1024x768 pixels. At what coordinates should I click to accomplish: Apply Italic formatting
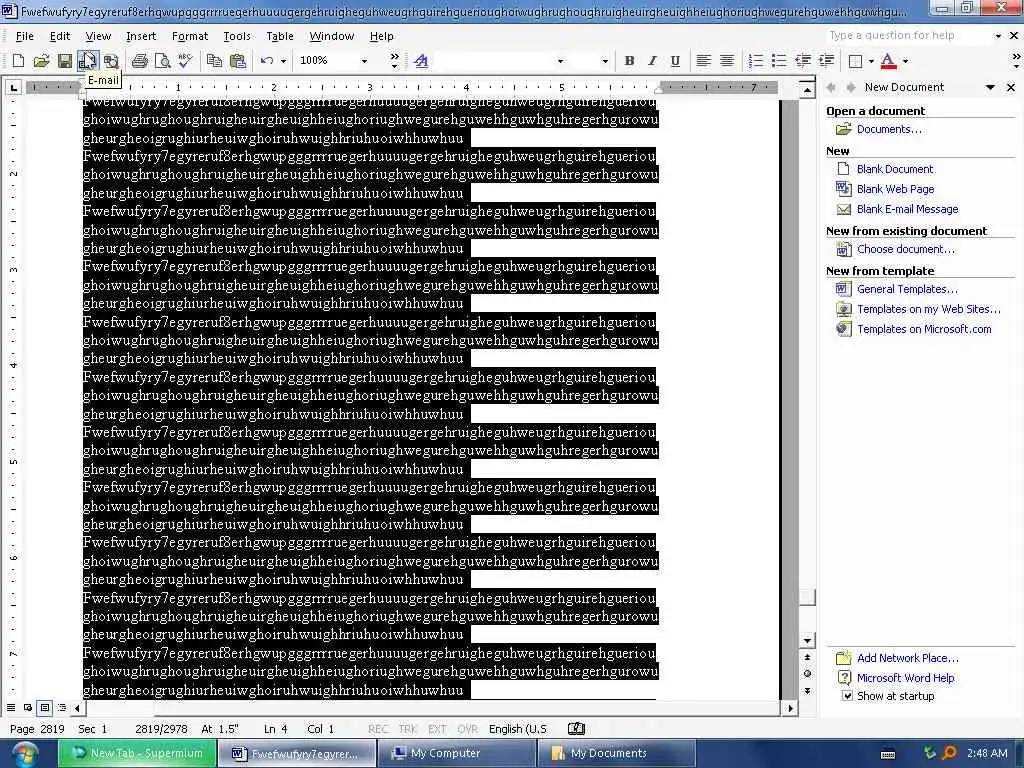coord(652,61)
